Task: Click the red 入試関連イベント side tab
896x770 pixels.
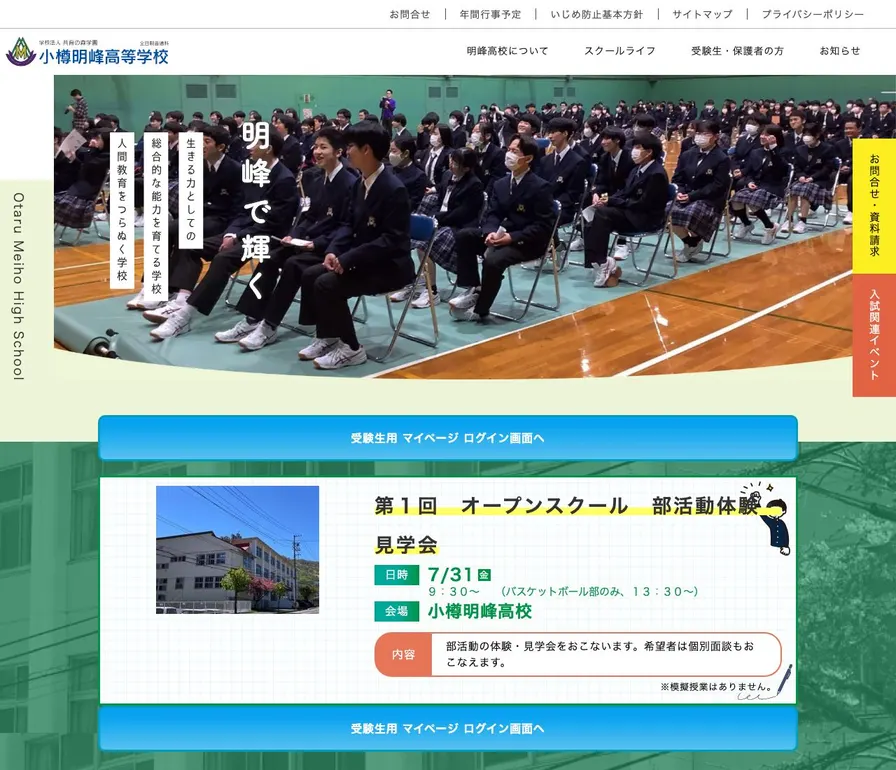Action: pyautogui.click(x=874, y=335)
